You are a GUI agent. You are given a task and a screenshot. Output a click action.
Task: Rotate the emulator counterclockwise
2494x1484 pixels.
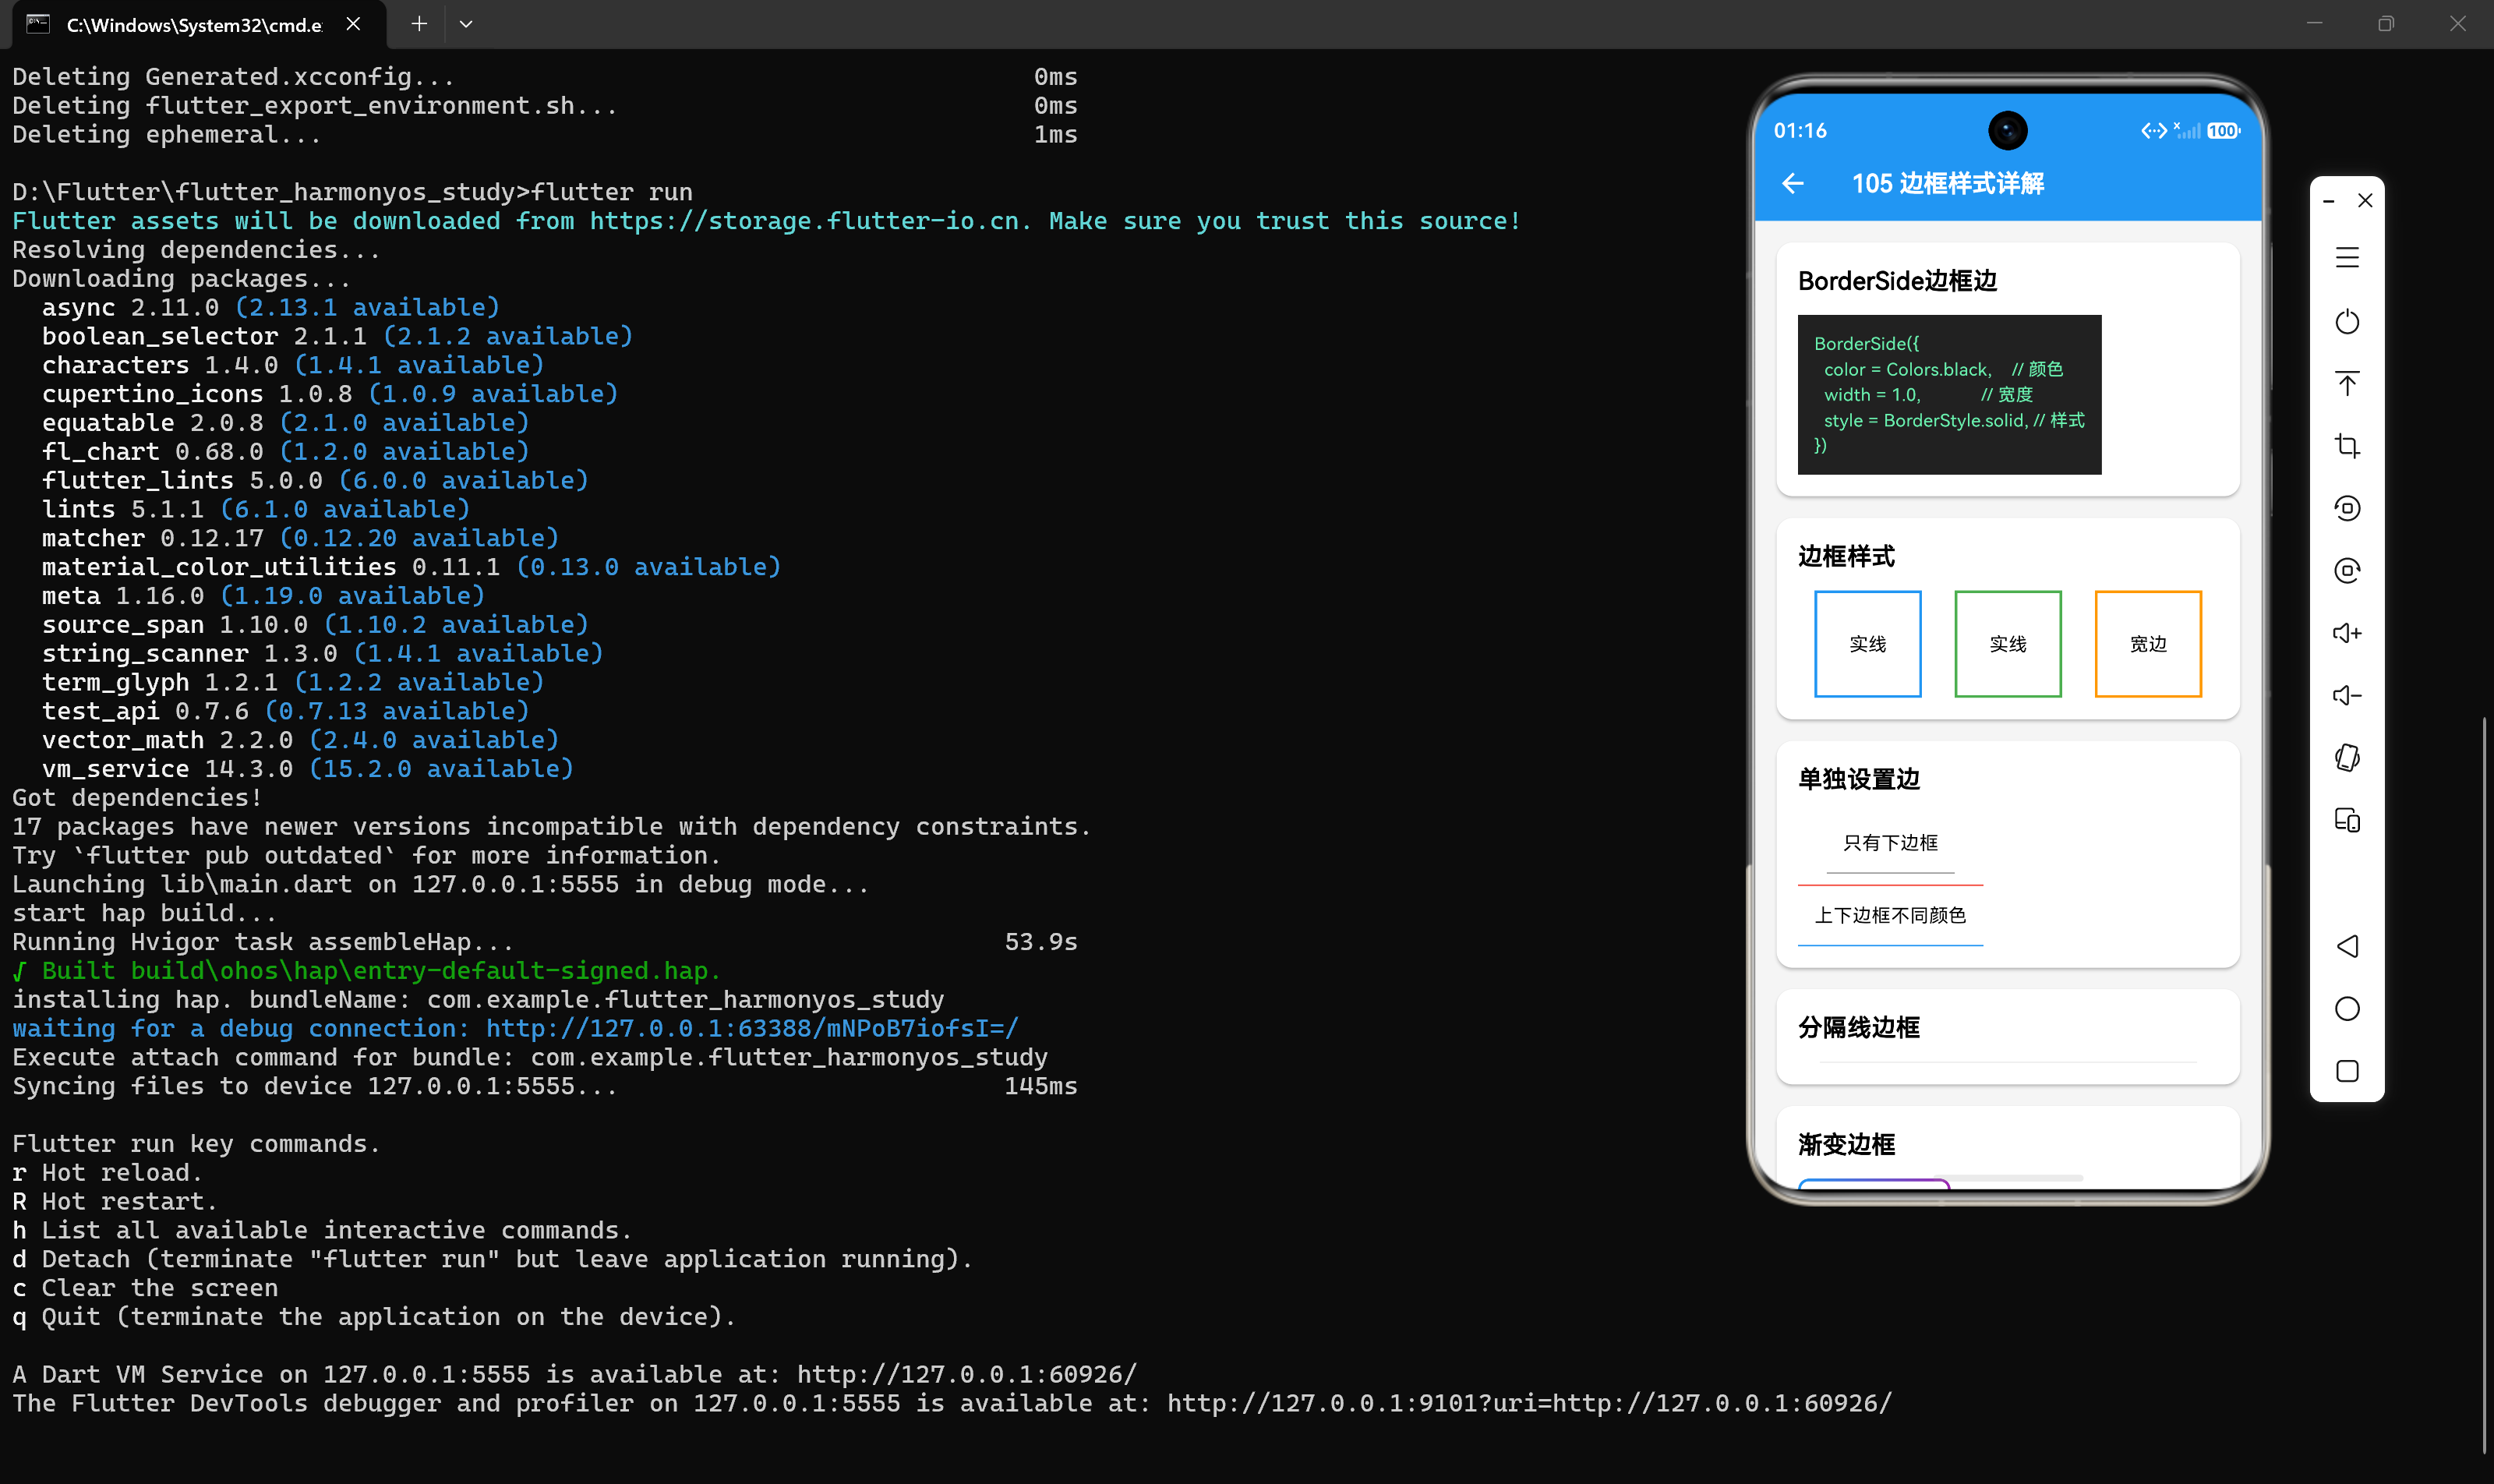pos(2347,508)
